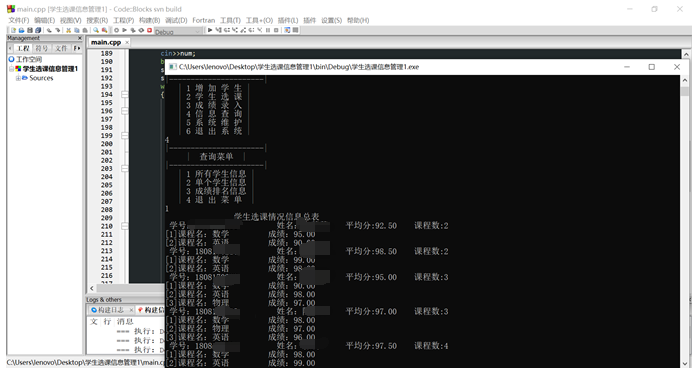The height and width of the screenshot is (369, 692).
Task: Click the Run to cursor debug icon
Action: coord(218,30)
